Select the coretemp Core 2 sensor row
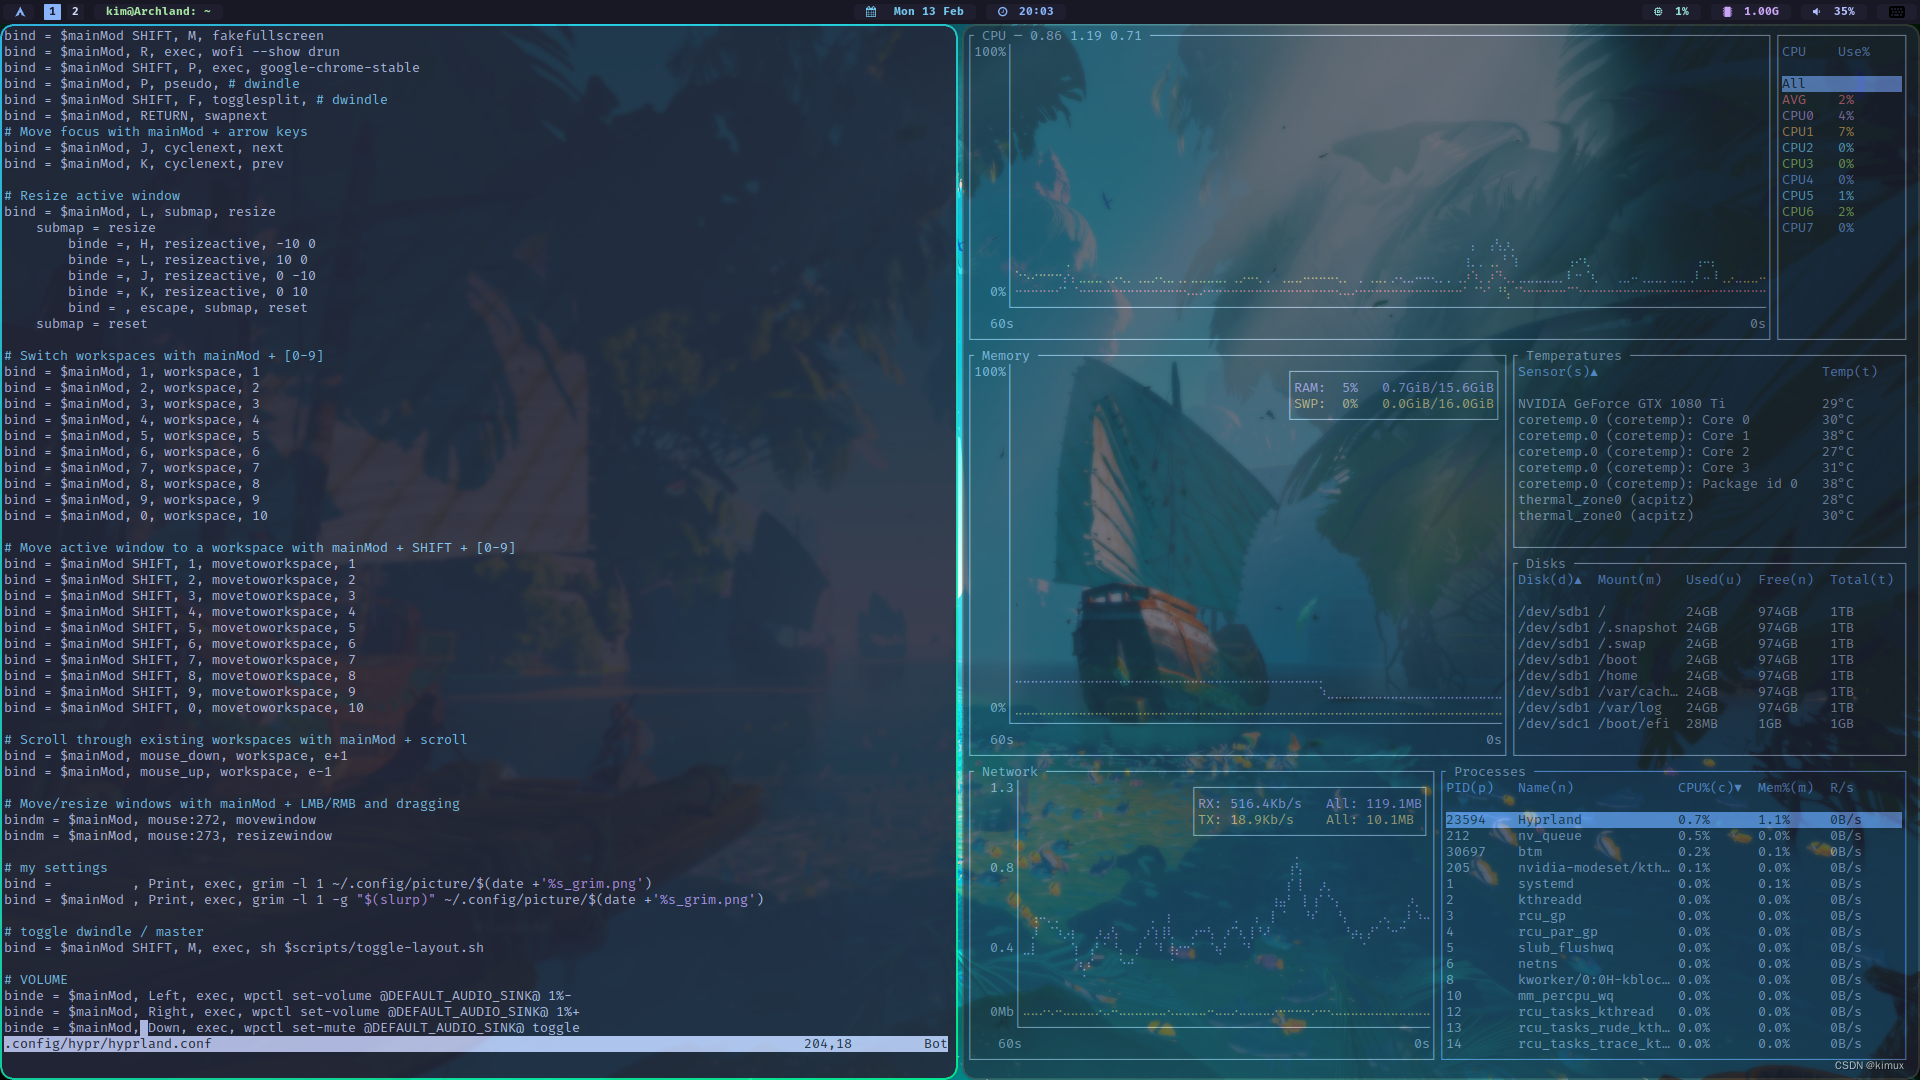Viewport: 1920px width, 1080px height. tap(1709, 452)
